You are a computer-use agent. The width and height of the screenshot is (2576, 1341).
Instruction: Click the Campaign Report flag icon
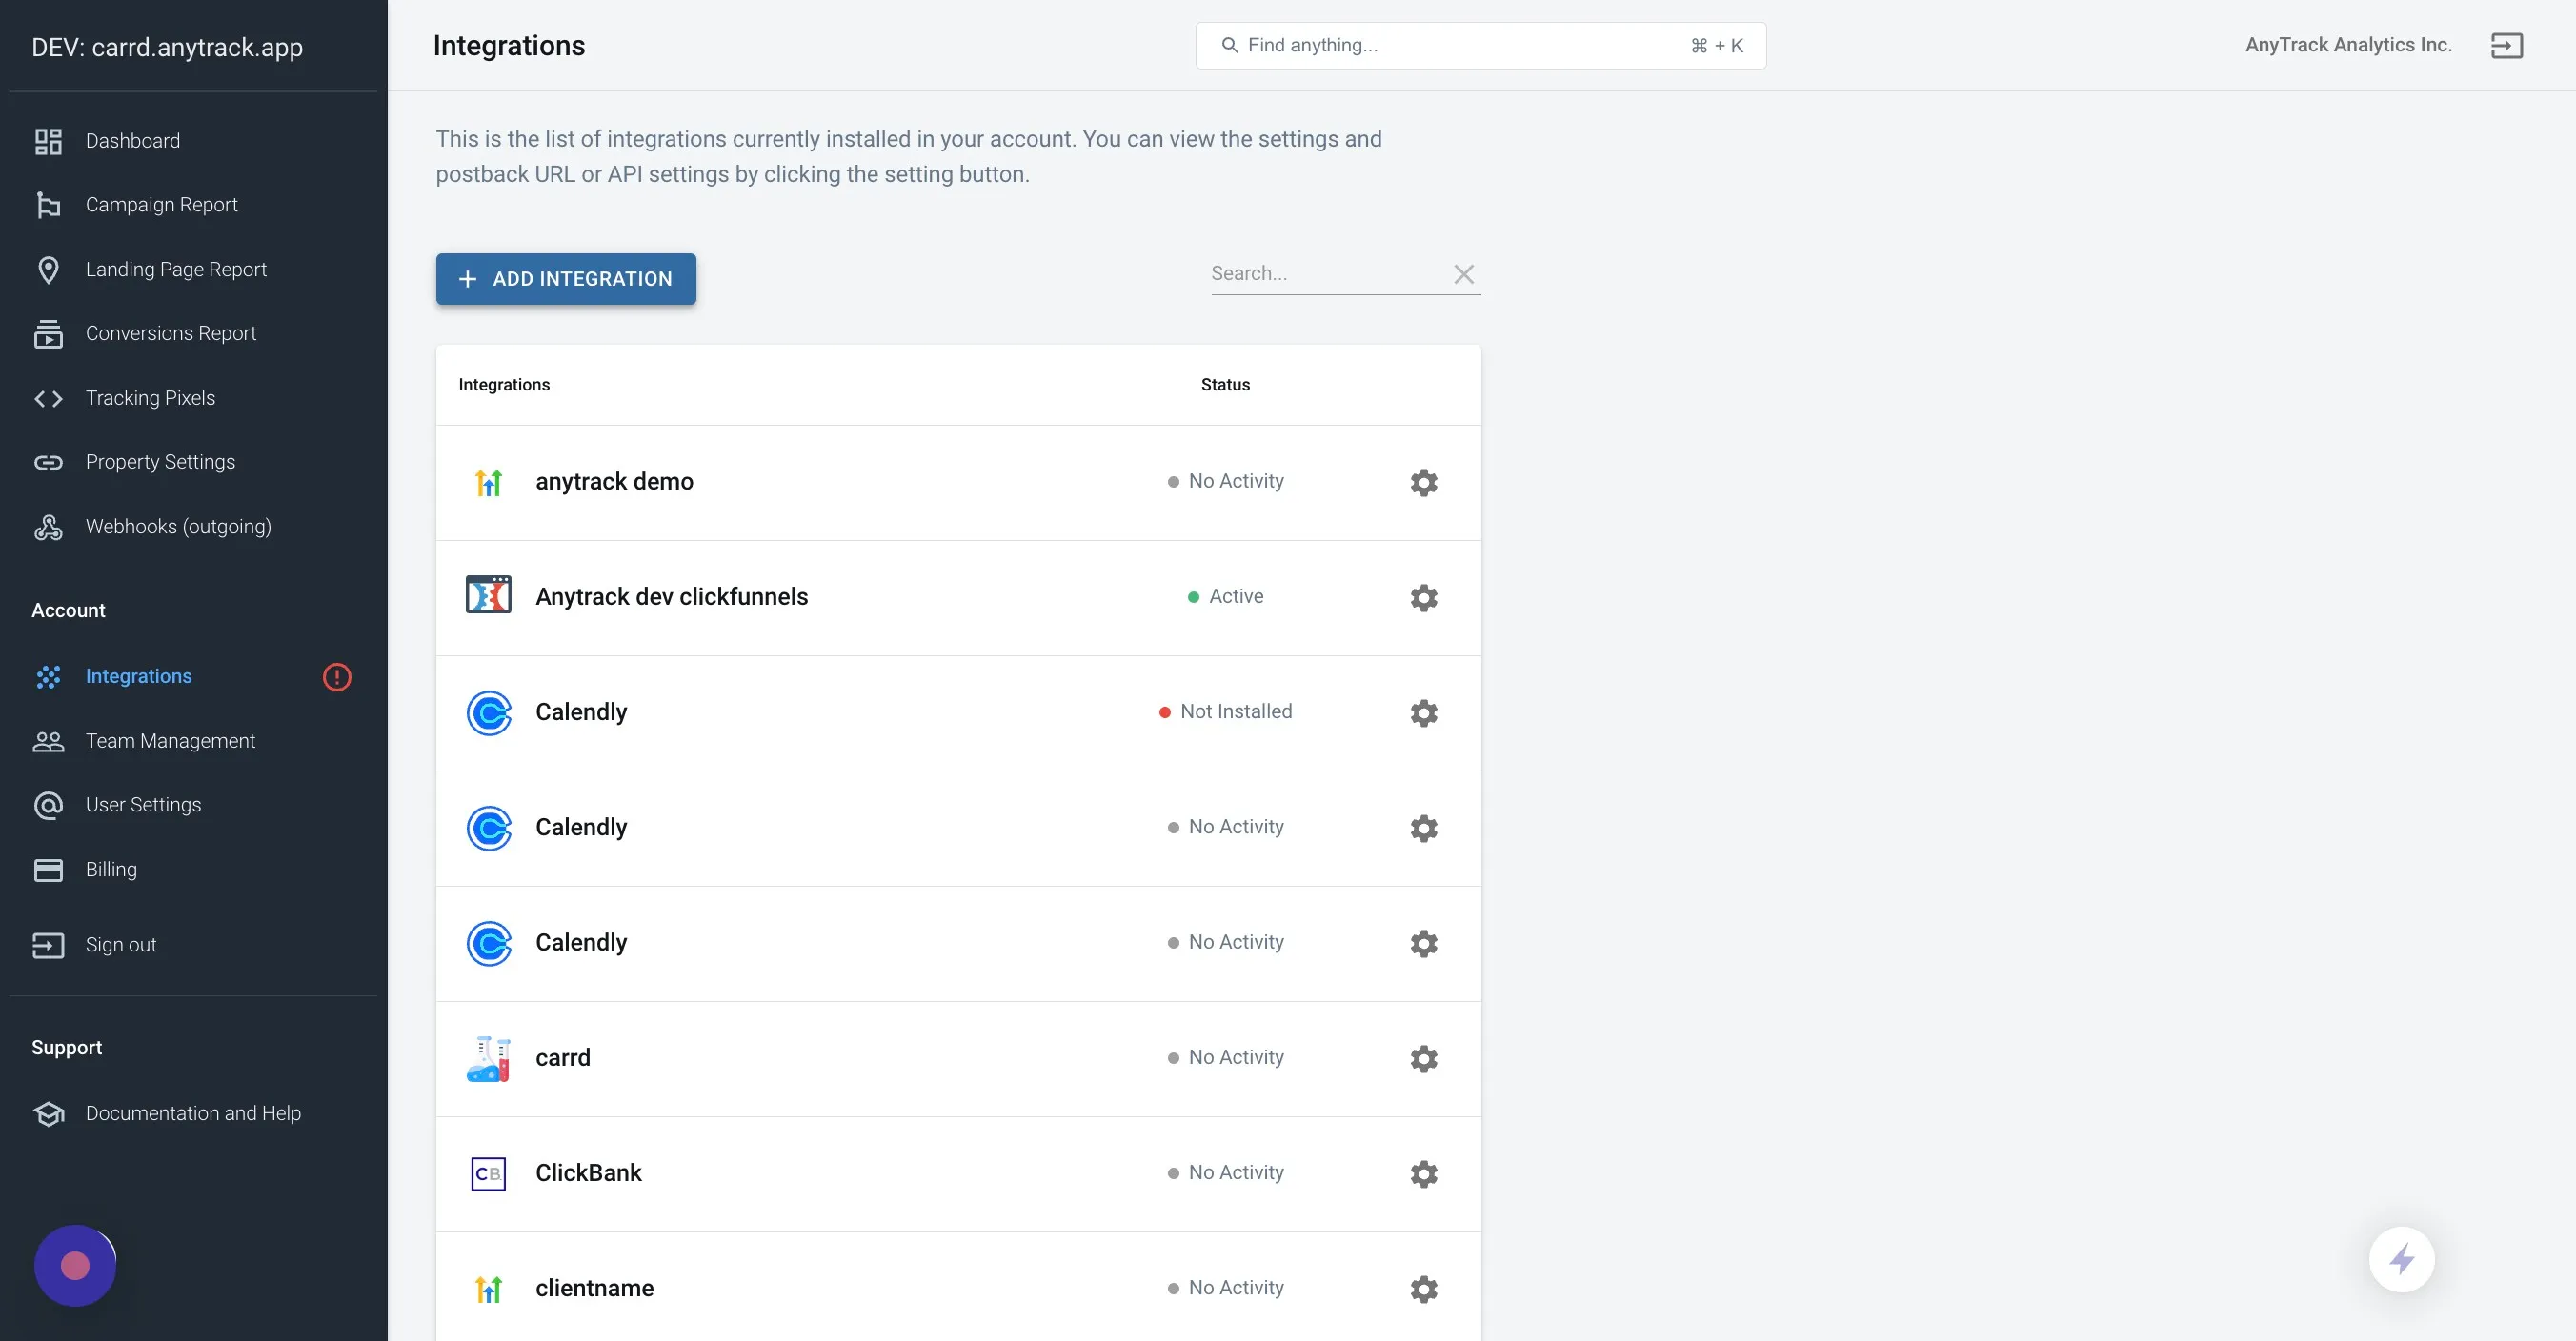coord(48,205)
